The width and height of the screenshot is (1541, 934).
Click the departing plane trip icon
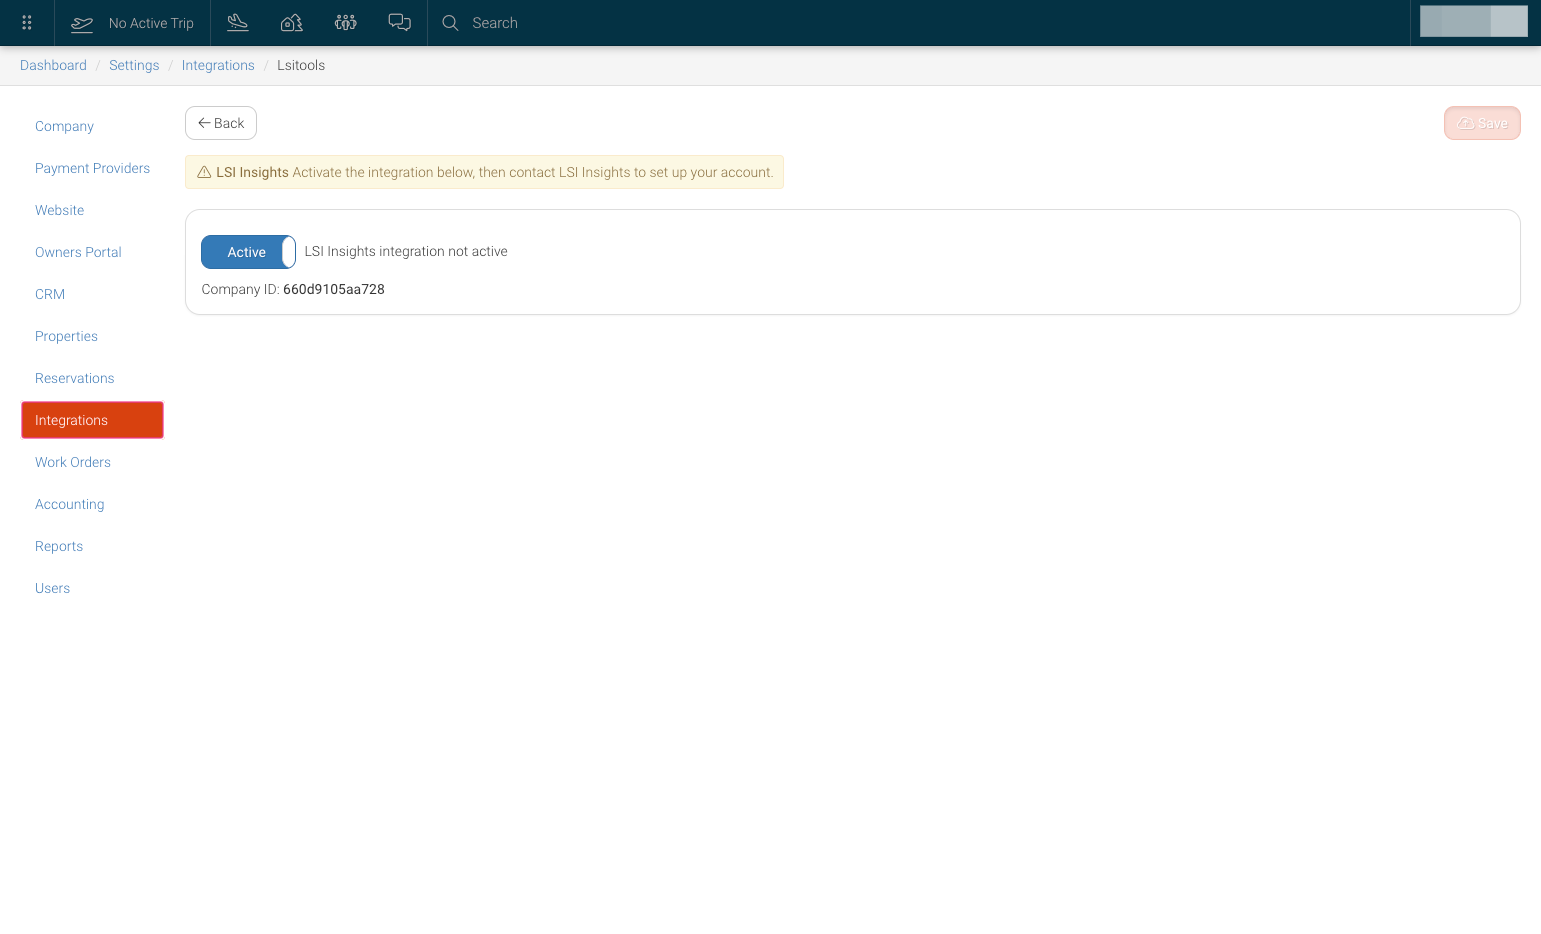point(82,23)
